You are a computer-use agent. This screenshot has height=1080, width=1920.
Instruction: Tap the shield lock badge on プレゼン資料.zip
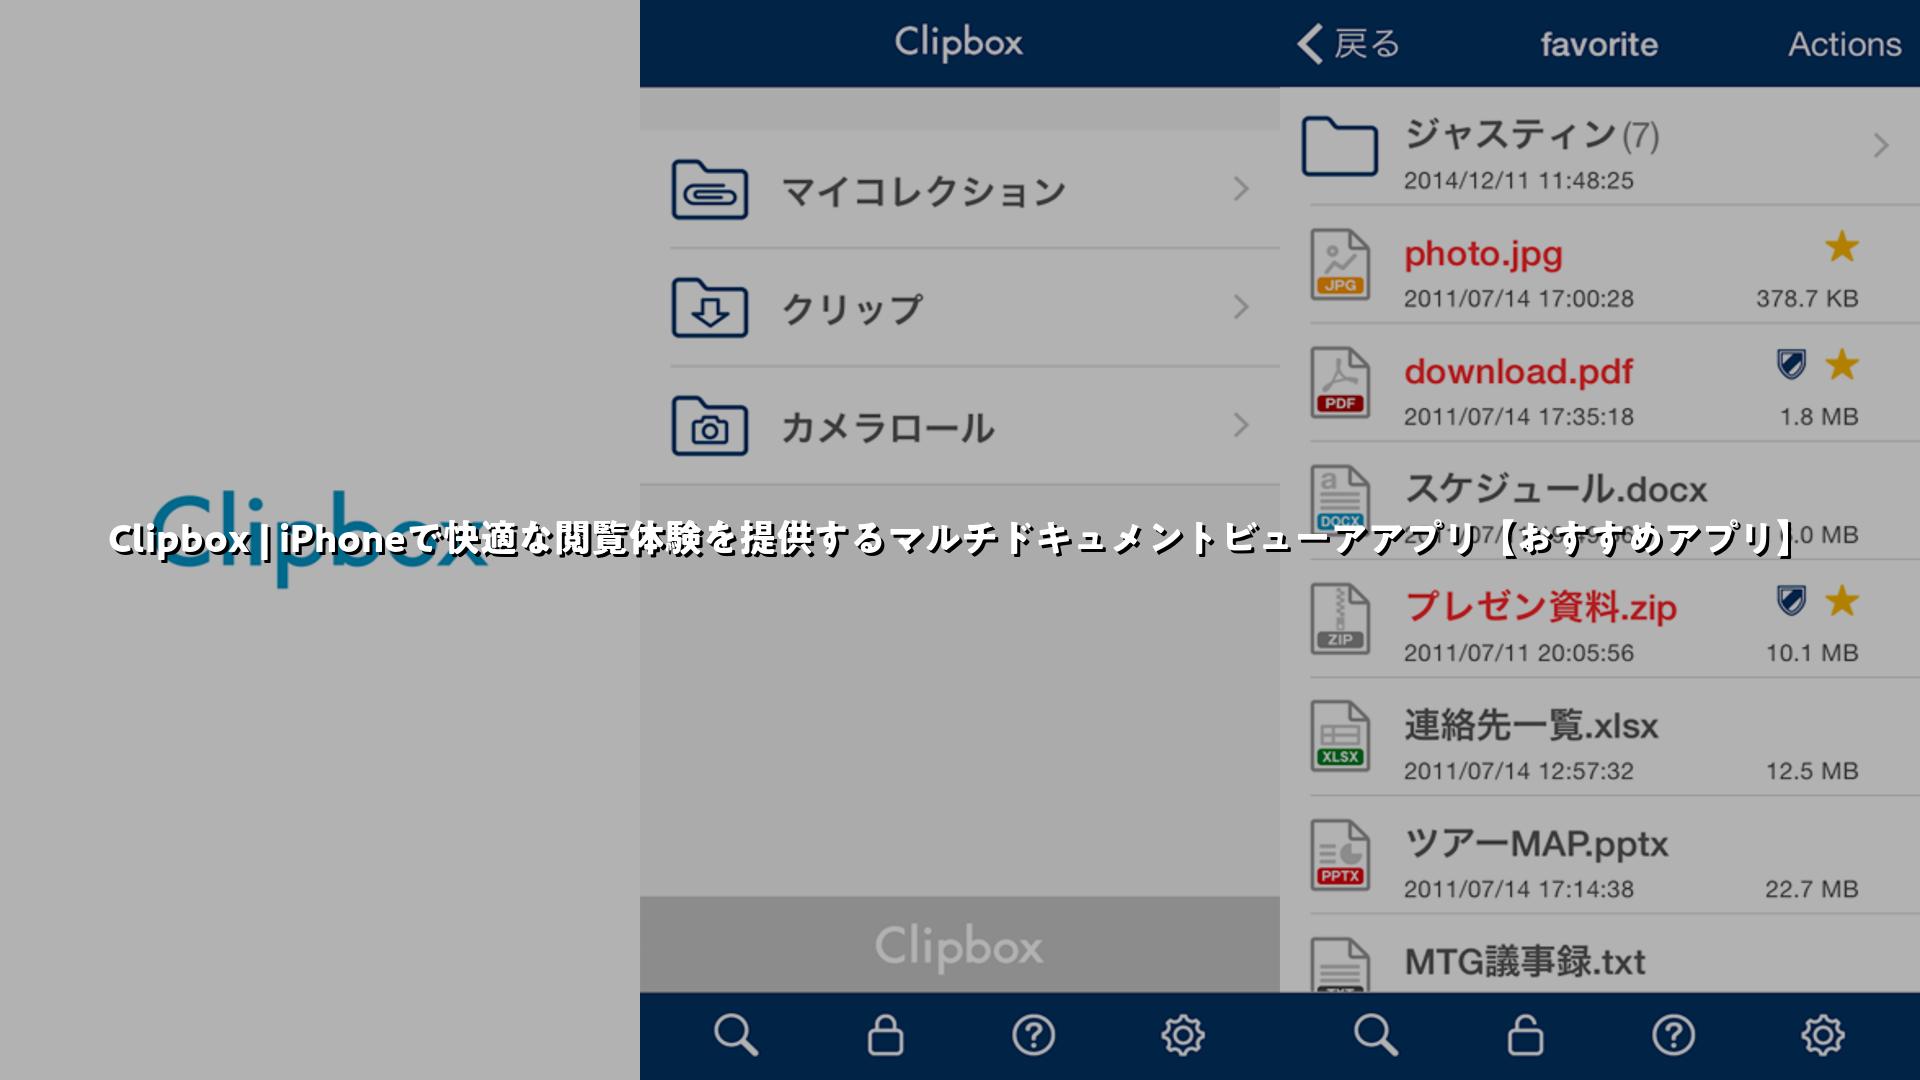(x=1791, y=601)
